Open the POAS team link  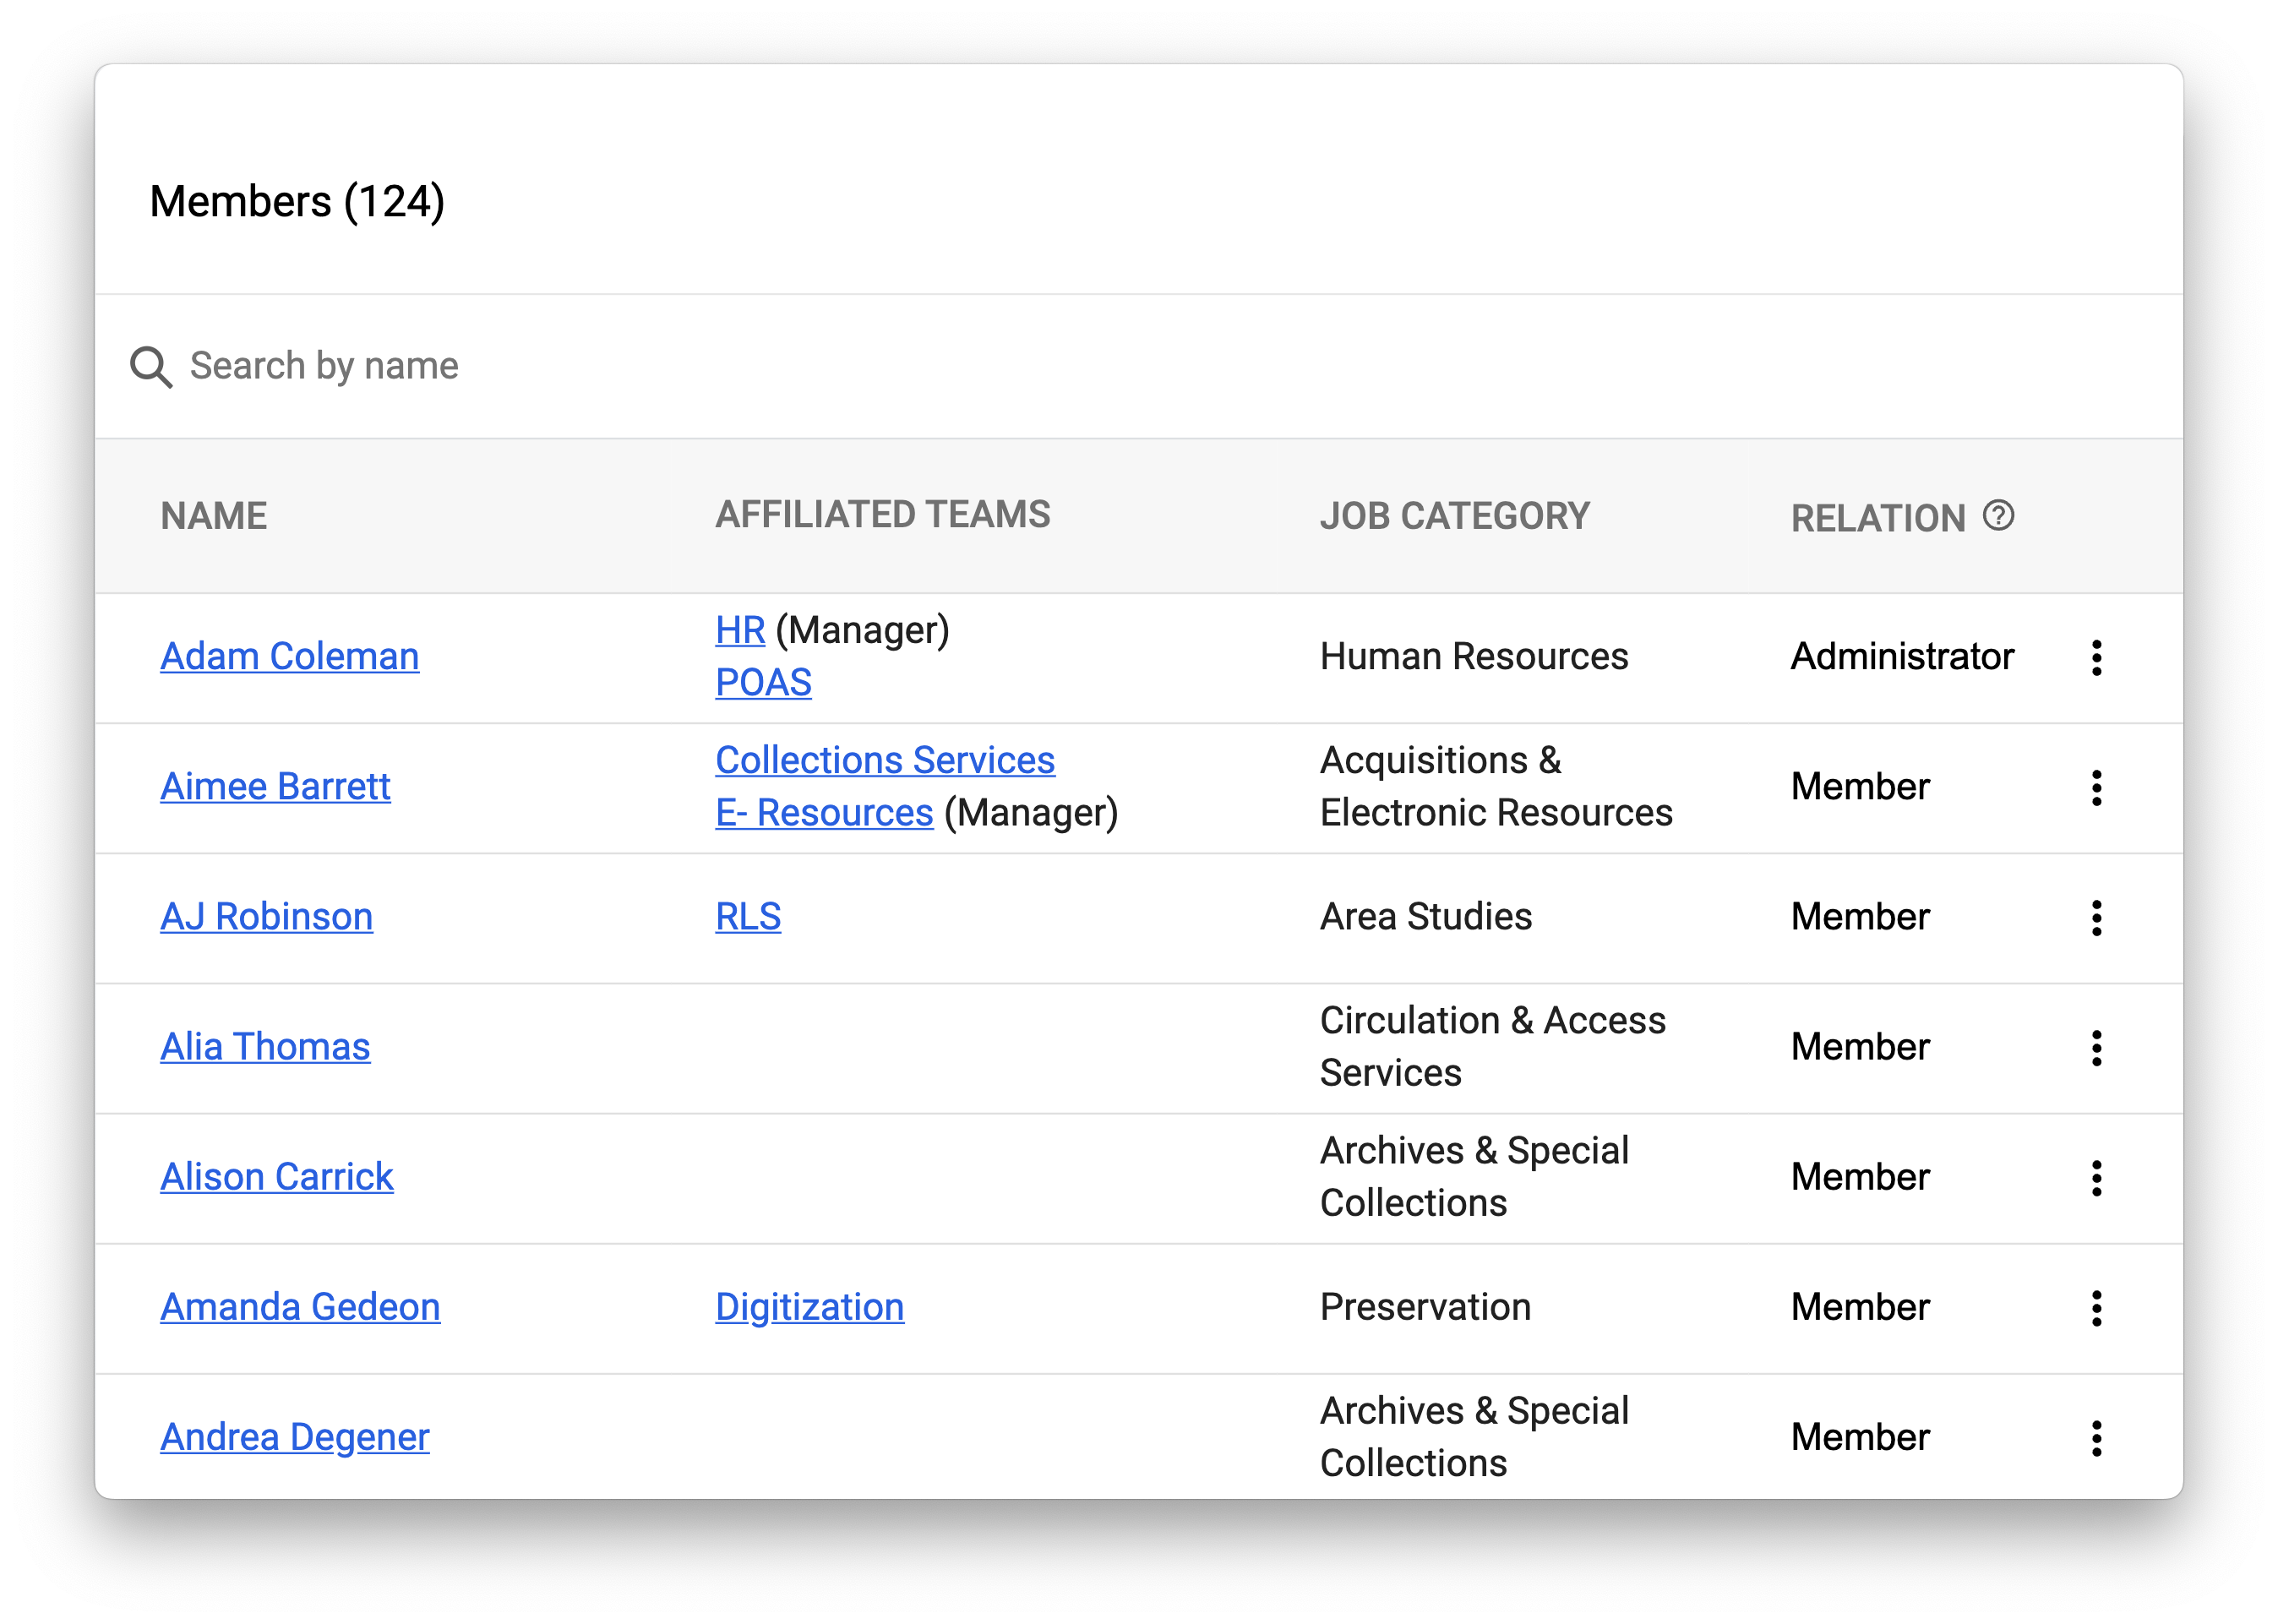tap(763, 683)
